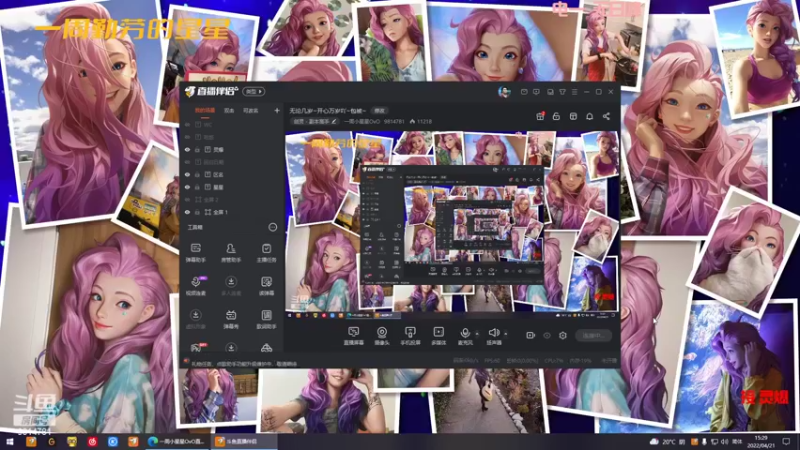This screenshot has height=450, width=800.
Task: Switch to the orange 我的场景 tab
Action: [205, 110]
